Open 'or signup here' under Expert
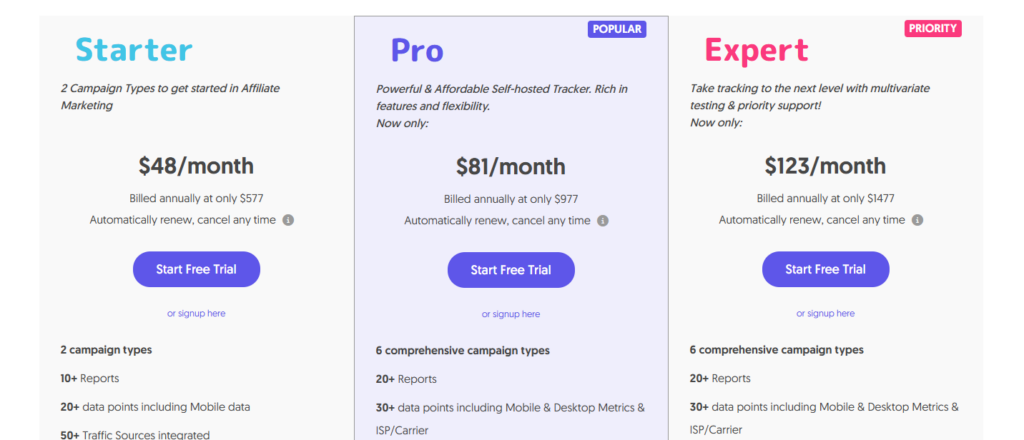 click(825, 313)
